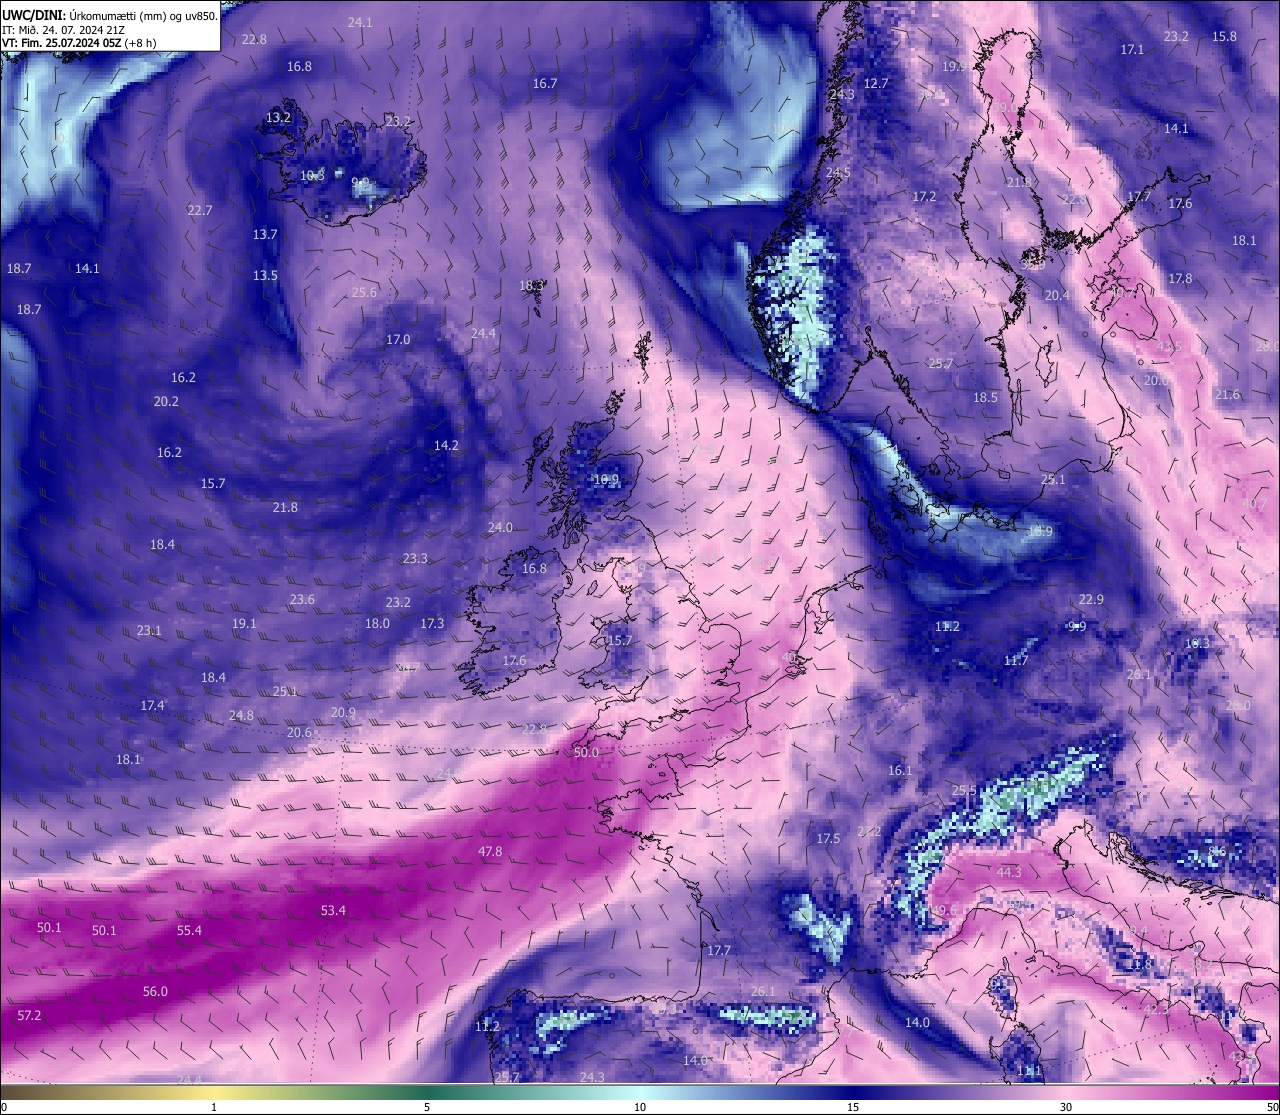Click the 56.0 value on the map
This screenshot has height=1115, width=1280.
coord(155,992)
